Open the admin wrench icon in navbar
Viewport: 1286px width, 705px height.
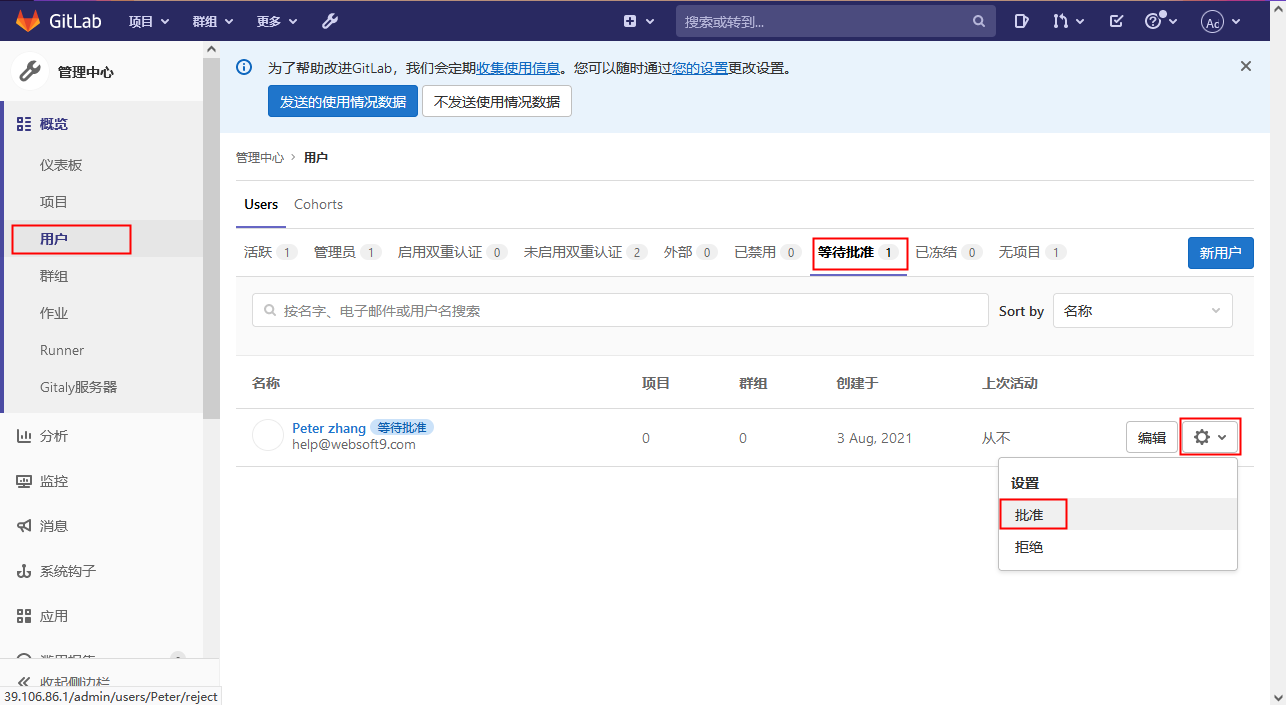point(330,21)
